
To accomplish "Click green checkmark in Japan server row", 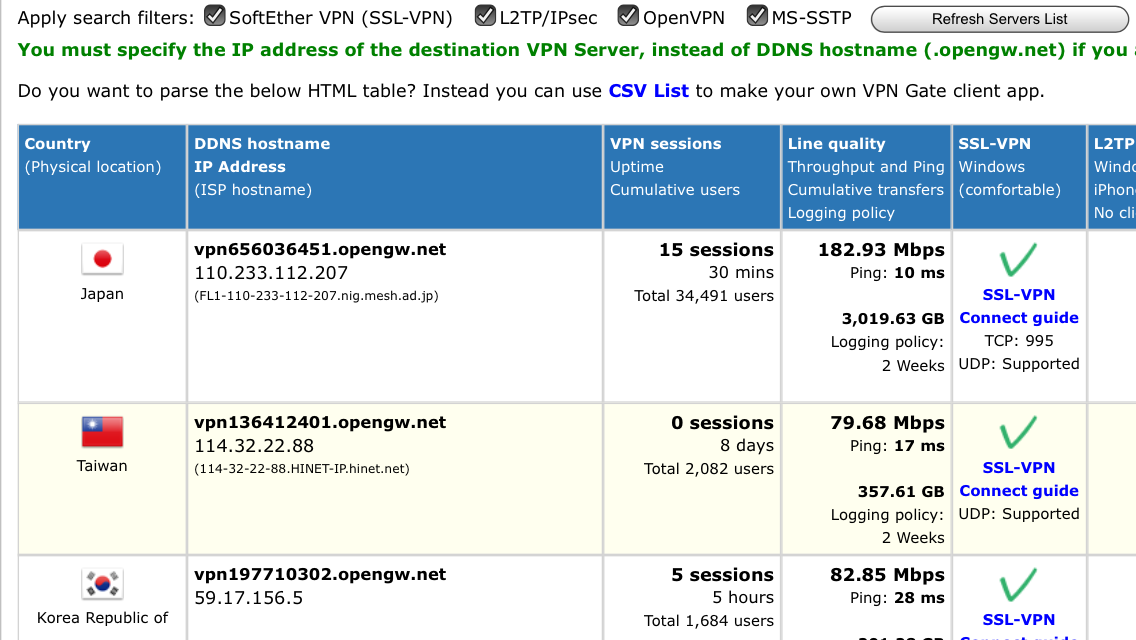I will coord(1018,260).
